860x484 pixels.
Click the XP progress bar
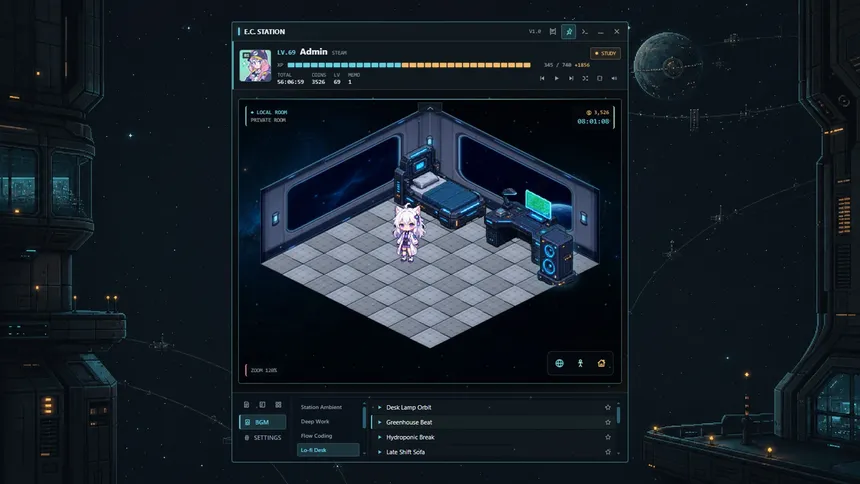click(x=409, y=65)
